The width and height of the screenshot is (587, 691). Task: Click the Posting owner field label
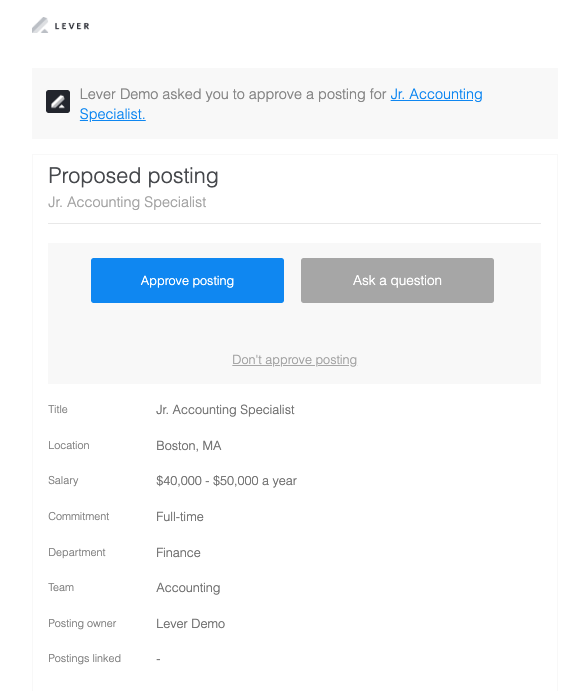pyautogui.click(x=82, y=623)
